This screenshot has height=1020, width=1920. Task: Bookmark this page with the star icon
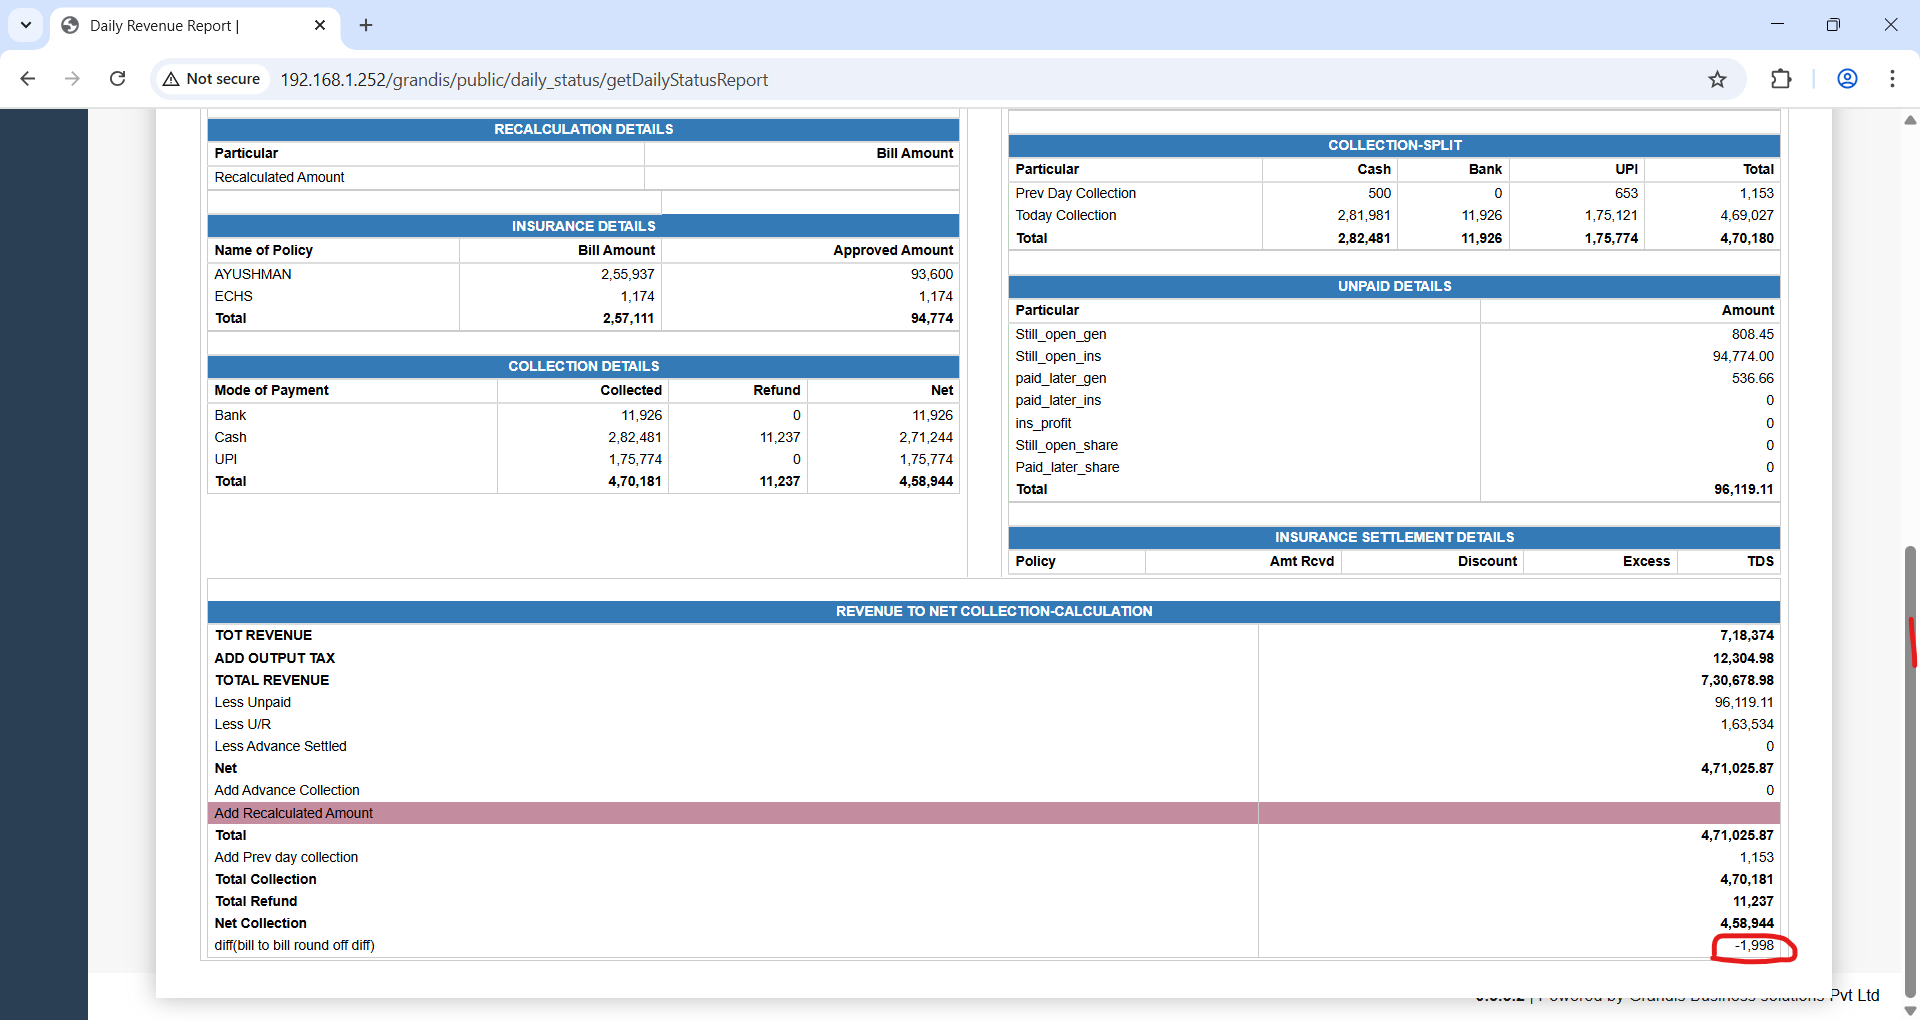[1717, 79]
